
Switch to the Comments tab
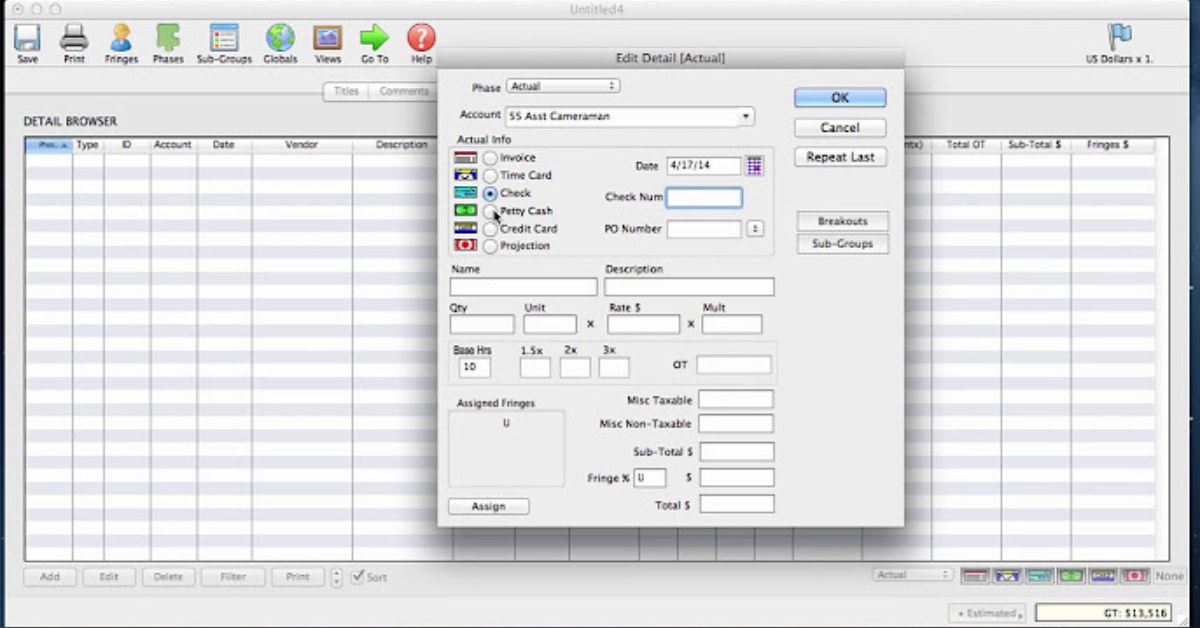403,91
